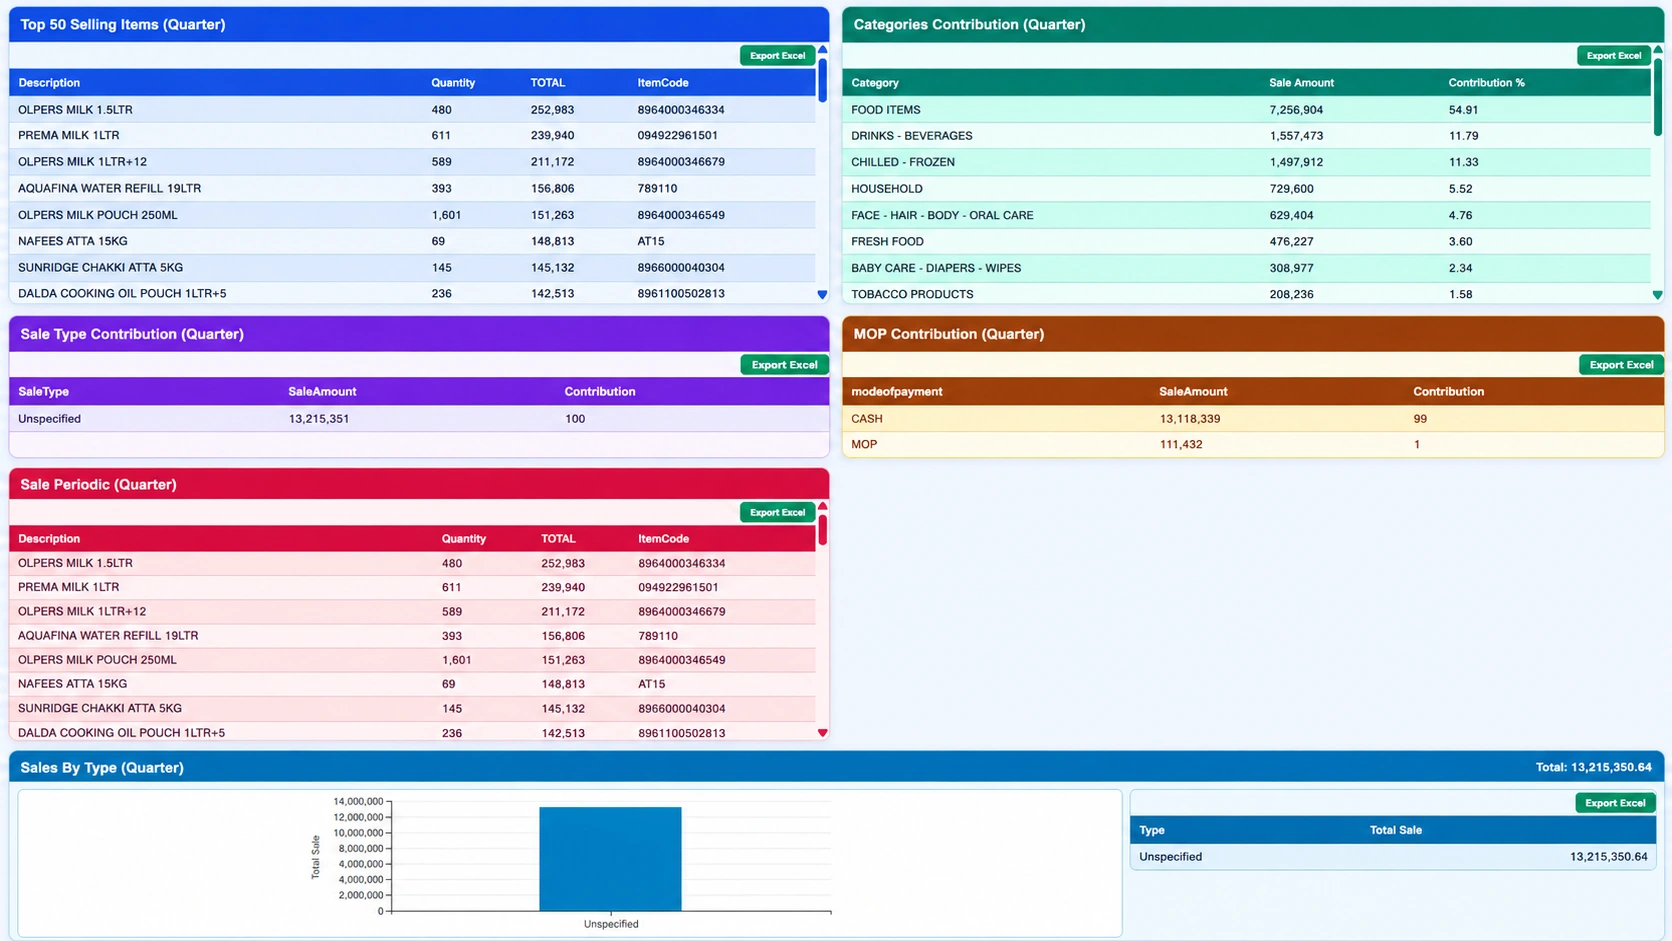Image resolution: width=1672 pixels, height=941 pixels.
Task: Click the 13,215,351 amount in Sale Type Contribution
Action: click(319, 419)
